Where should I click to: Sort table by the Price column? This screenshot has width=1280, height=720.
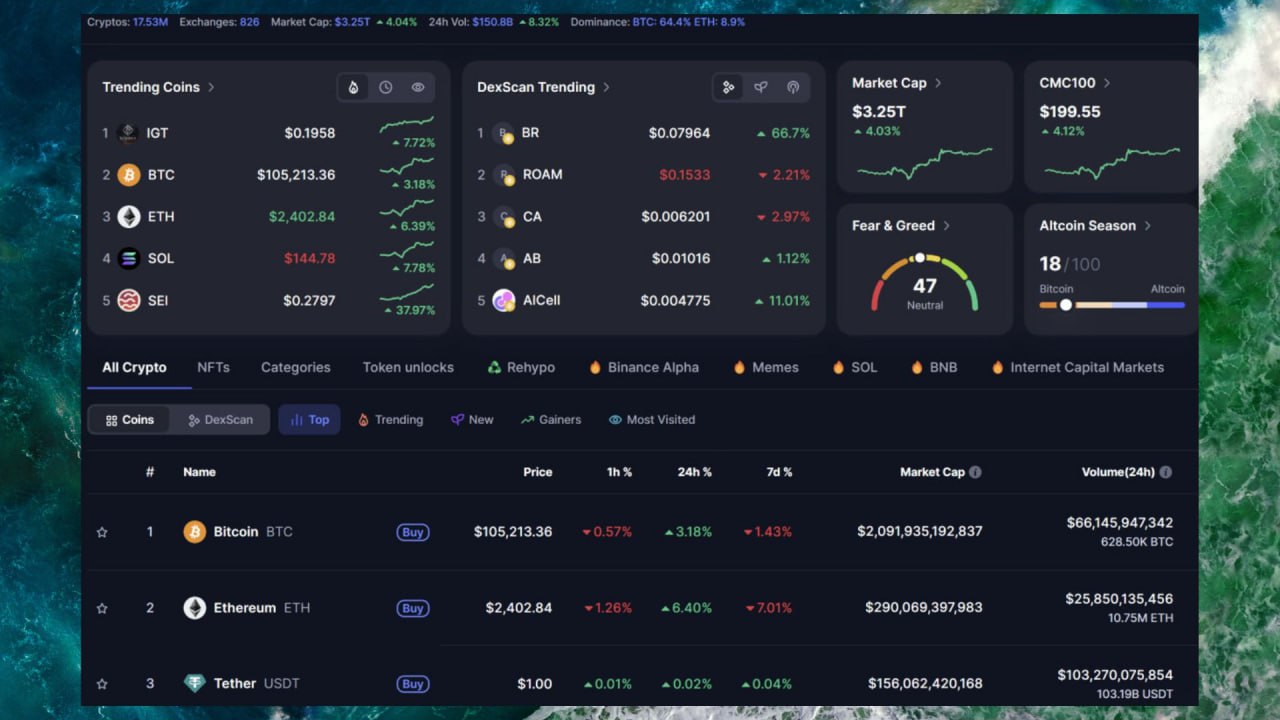(538, 472)
